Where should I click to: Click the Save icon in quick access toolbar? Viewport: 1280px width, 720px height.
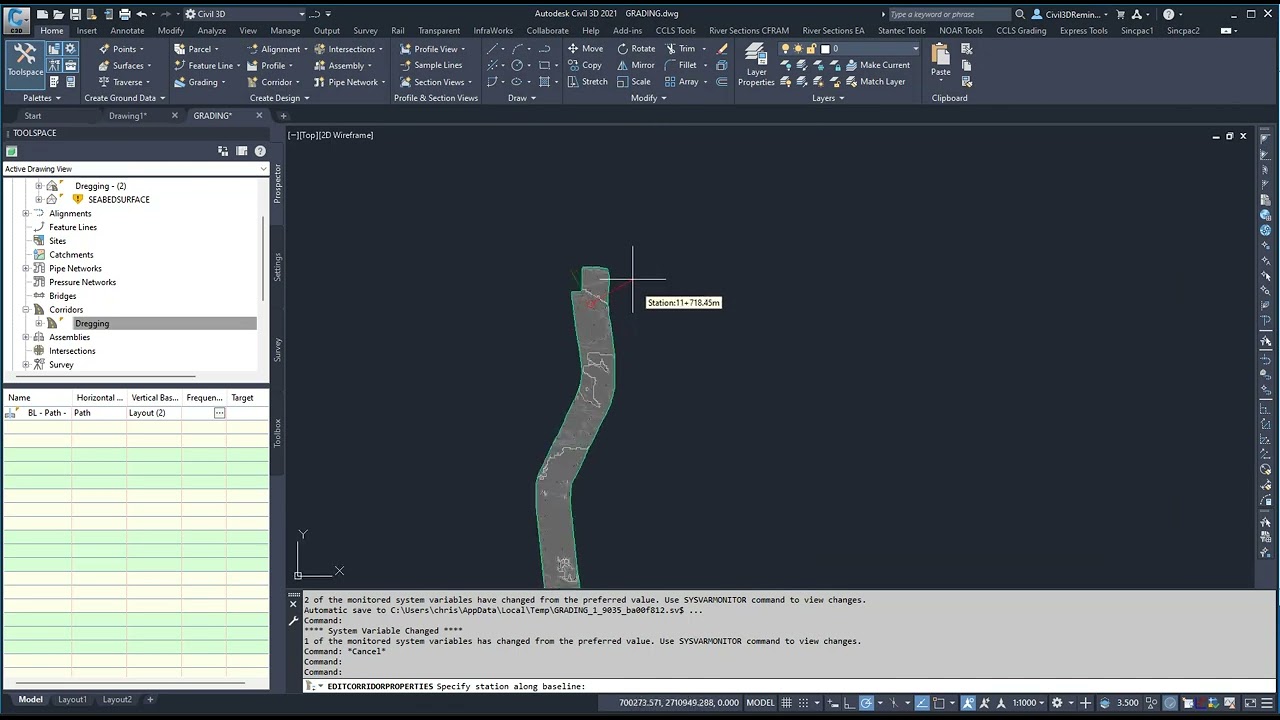pos(75,14)
